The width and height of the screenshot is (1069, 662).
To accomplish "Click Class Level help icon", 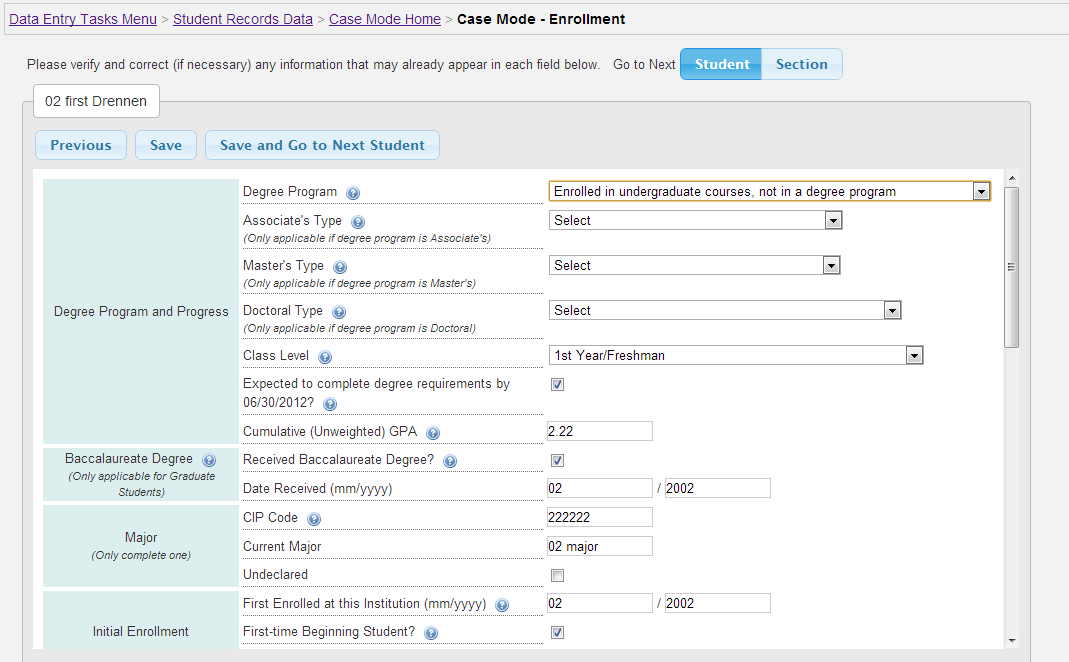I will (x=325, y=357).
